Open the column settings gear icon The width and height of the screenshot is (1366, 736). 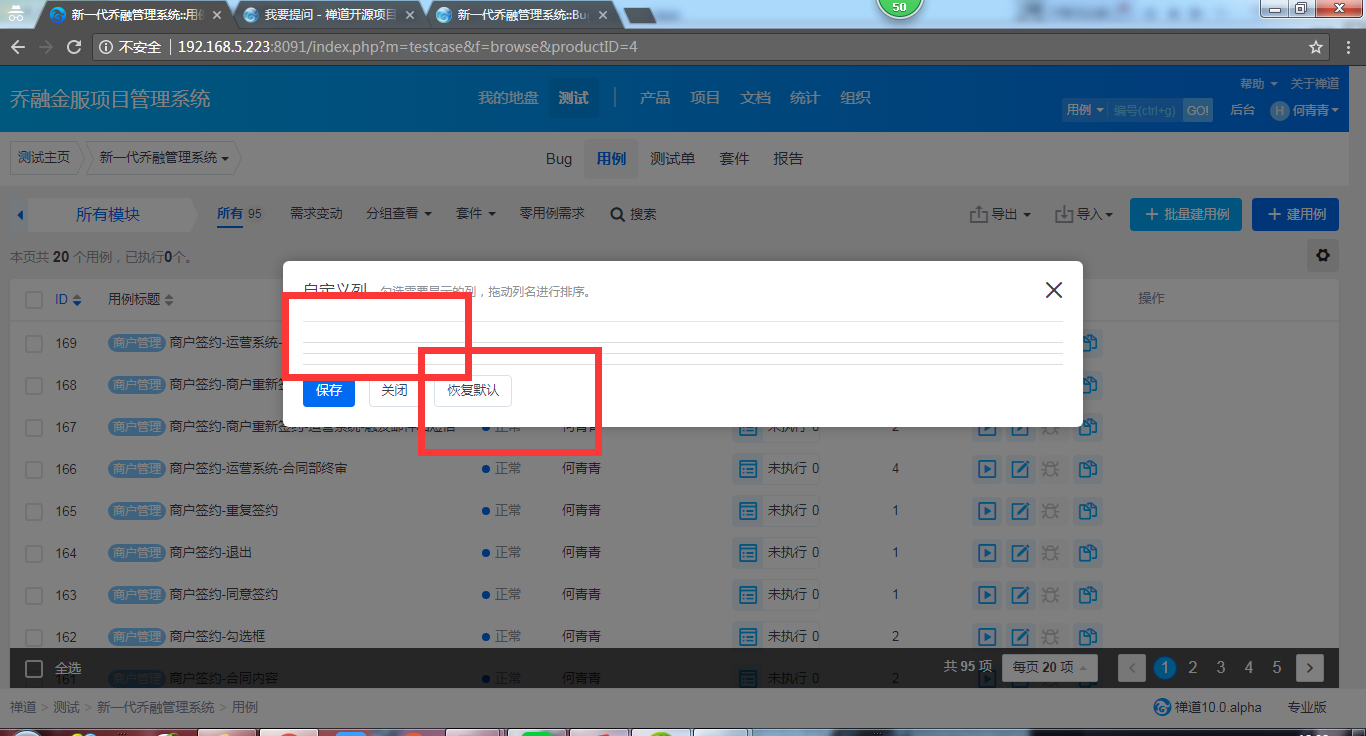[x=1323, y=256]
